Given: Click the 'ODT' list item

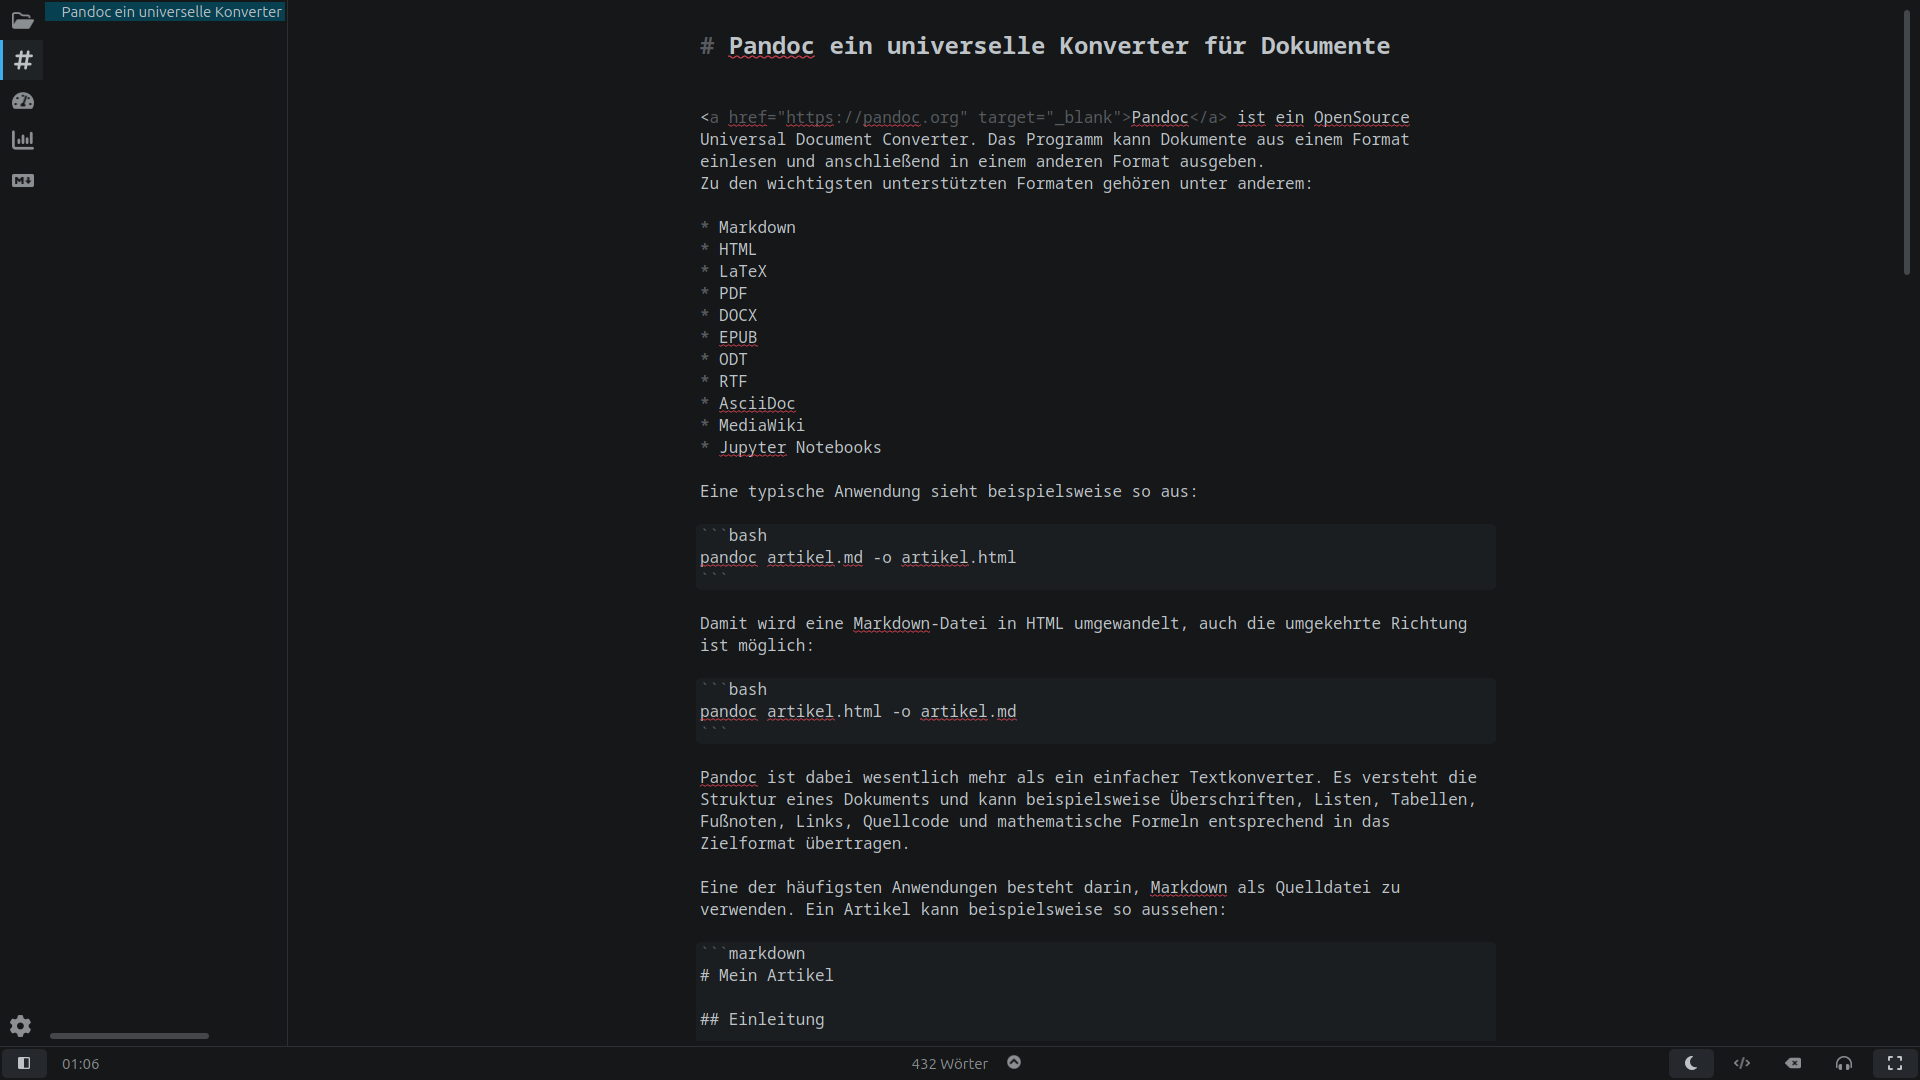Looking at the screenshot, I should [732, 359].
